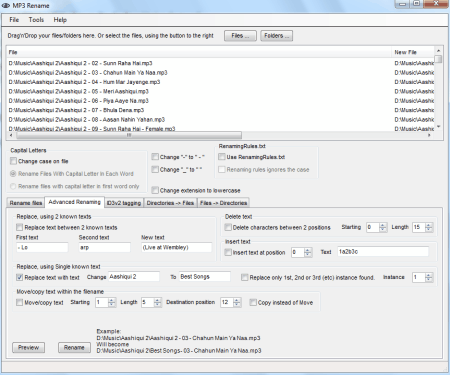Click the Preview button
450x375 pixels.
point(28,347)
